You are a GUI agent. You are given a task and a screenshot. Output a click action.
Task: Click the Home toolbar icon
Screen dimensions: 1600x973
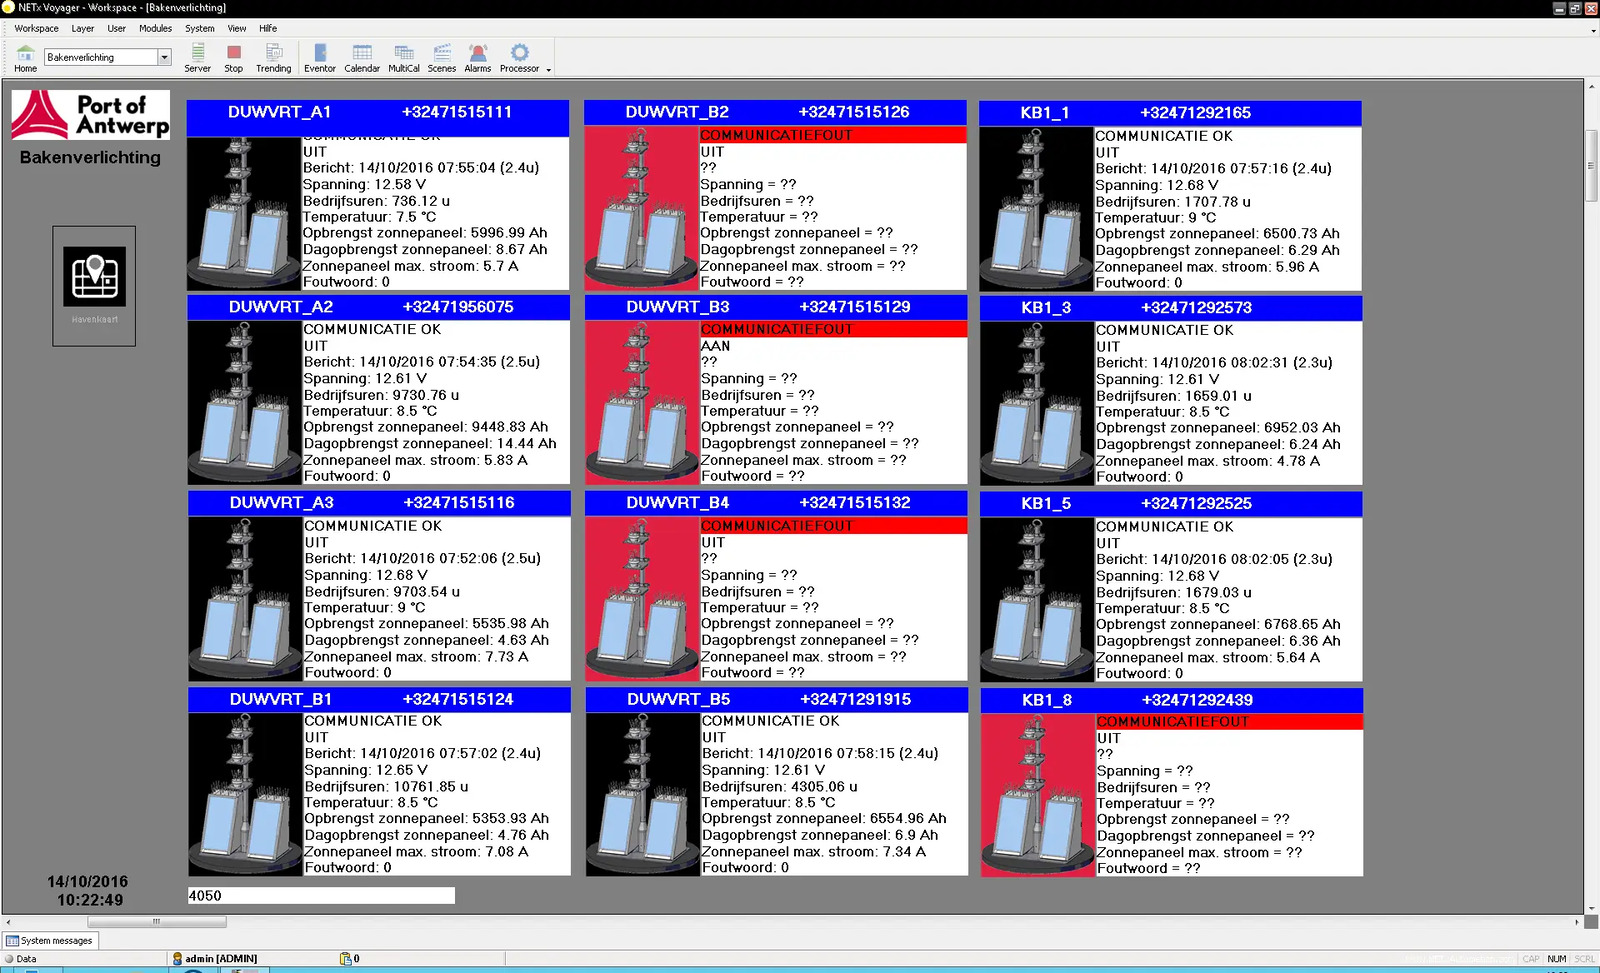(x=25, y=58)
